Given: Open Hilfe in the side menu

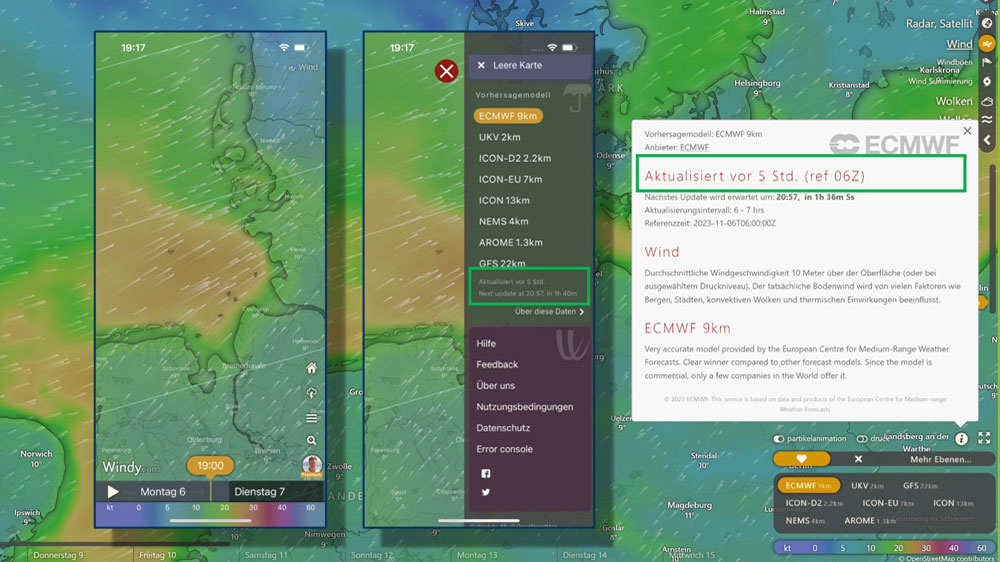Looking at the screenshot, I should point(486,344).
